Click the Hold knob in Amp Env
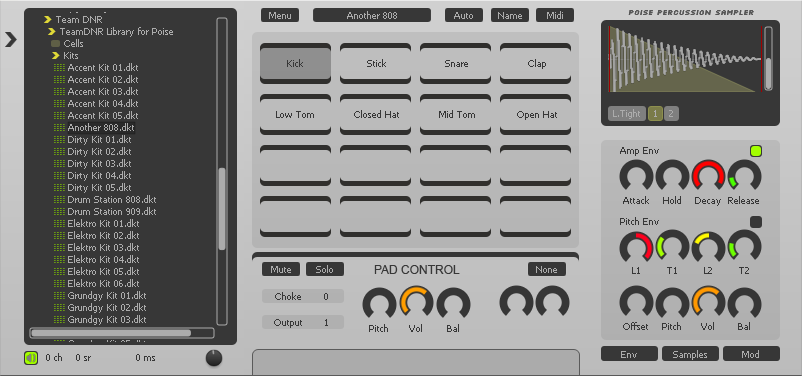The height and width of the screenshot is (376, 802). point(672,176)
